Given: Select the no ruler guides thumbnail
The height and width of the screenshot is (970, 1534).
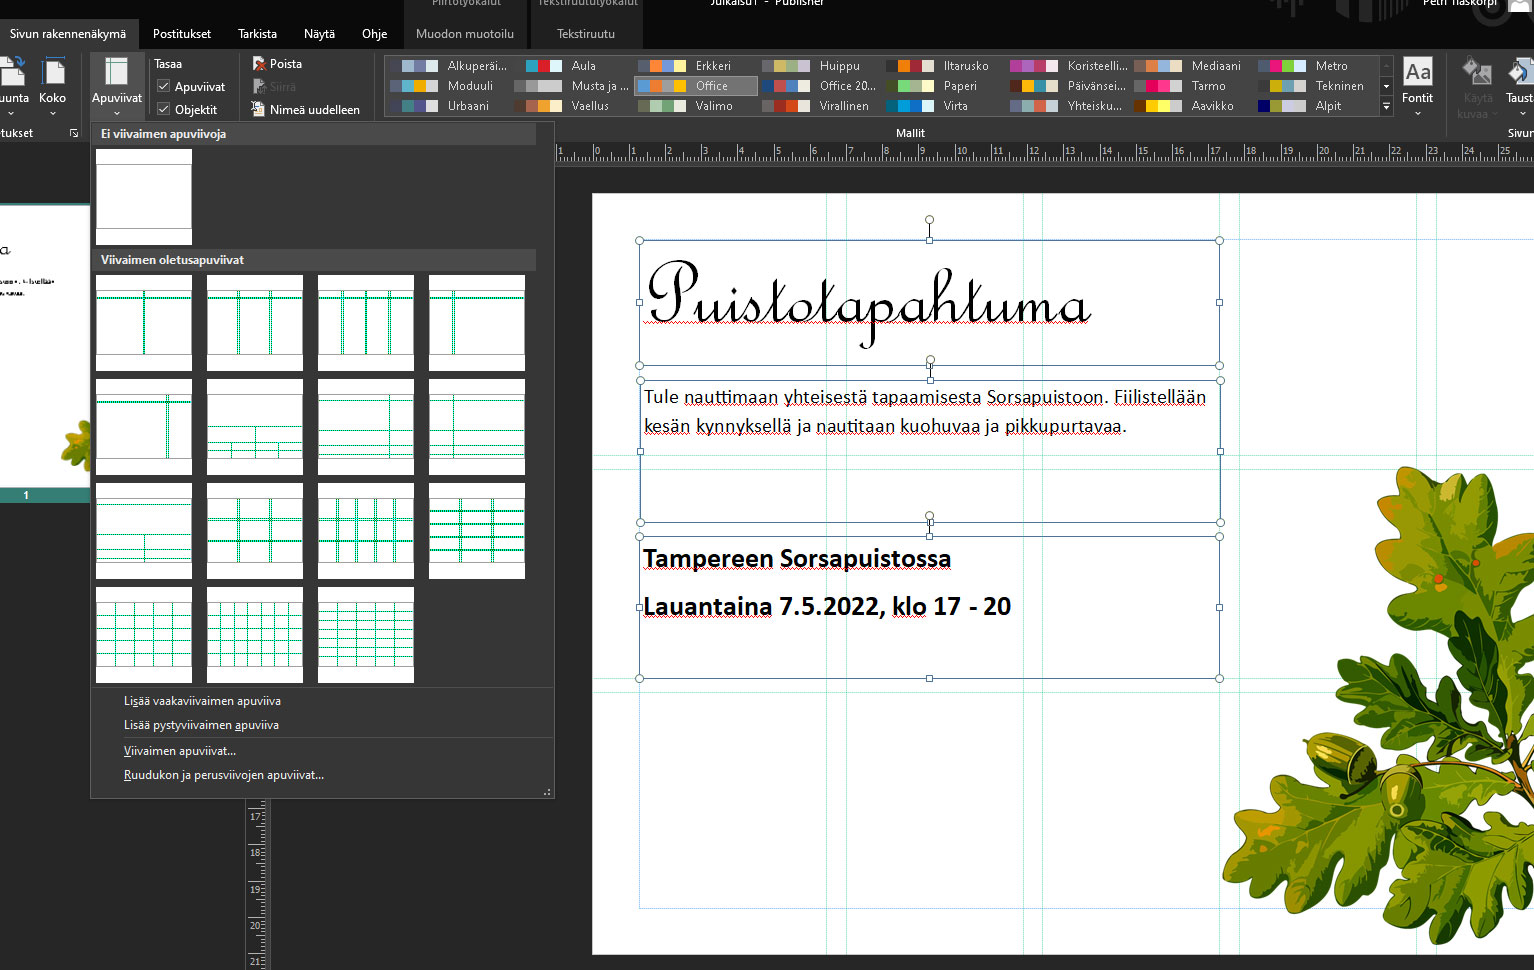Looking at the screenshot, I should (x=144, y=197).
